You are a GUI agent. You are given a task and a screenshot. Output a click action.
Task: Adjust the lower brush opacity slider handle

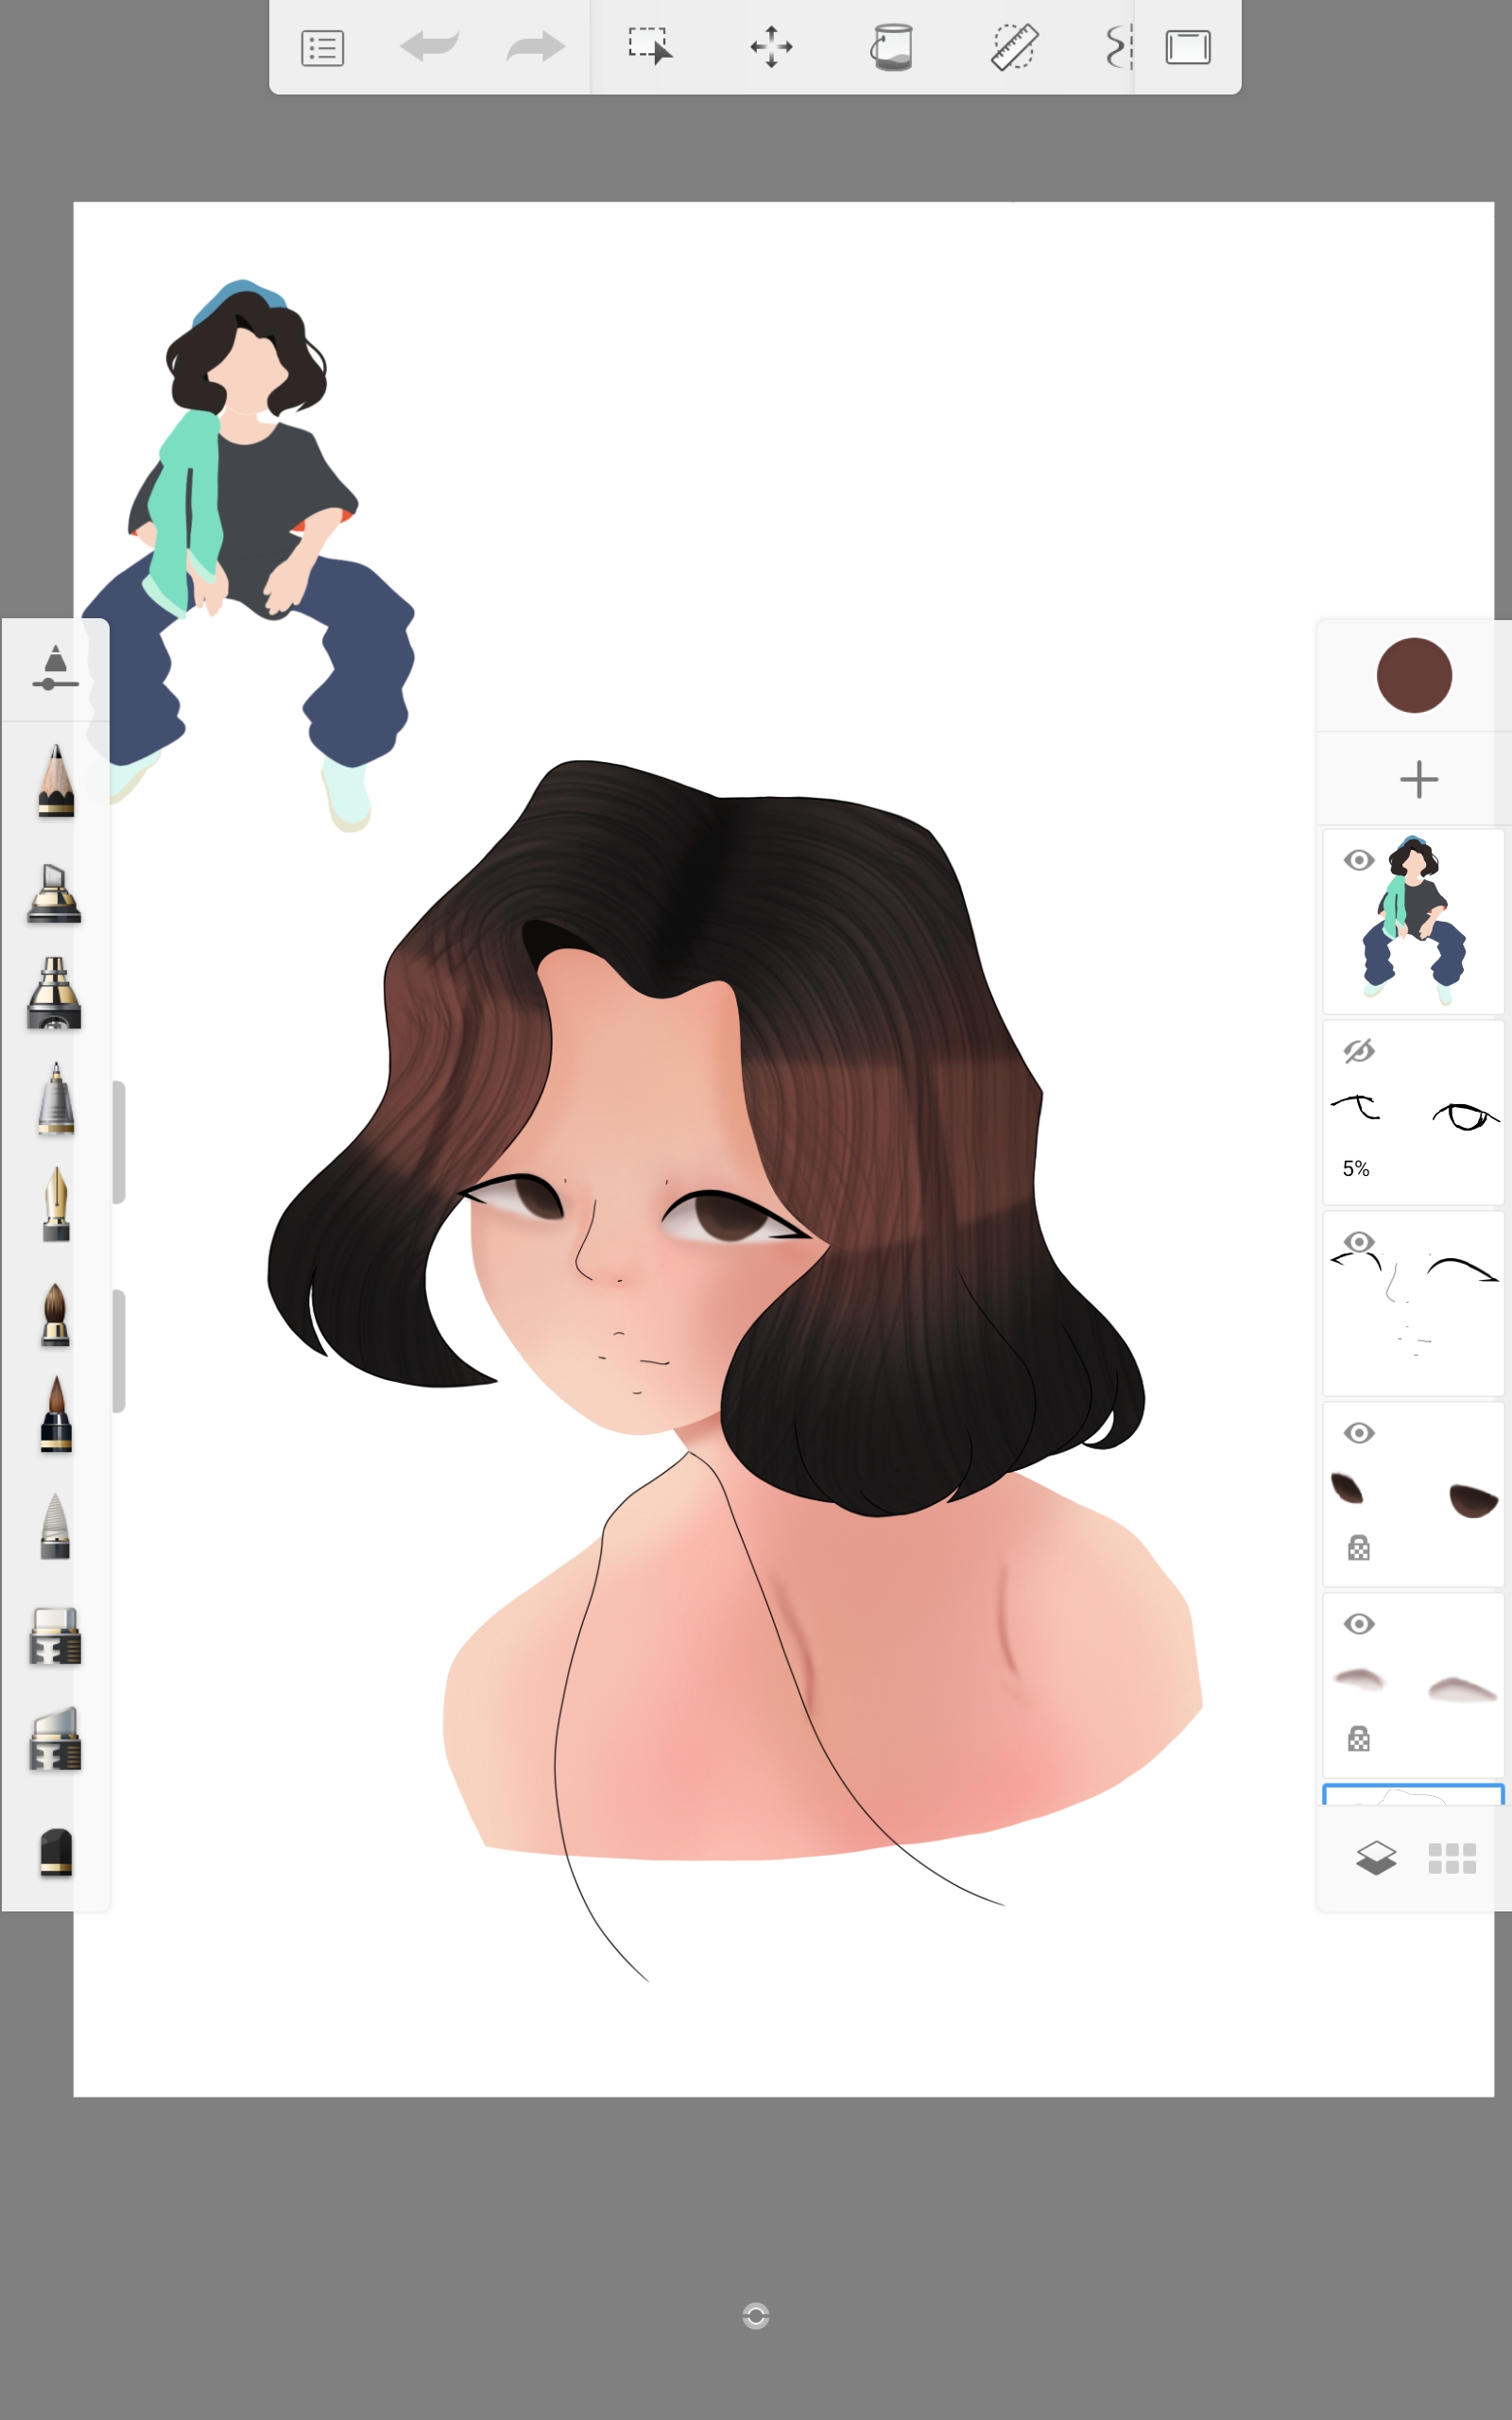(x=119, y=1351)
